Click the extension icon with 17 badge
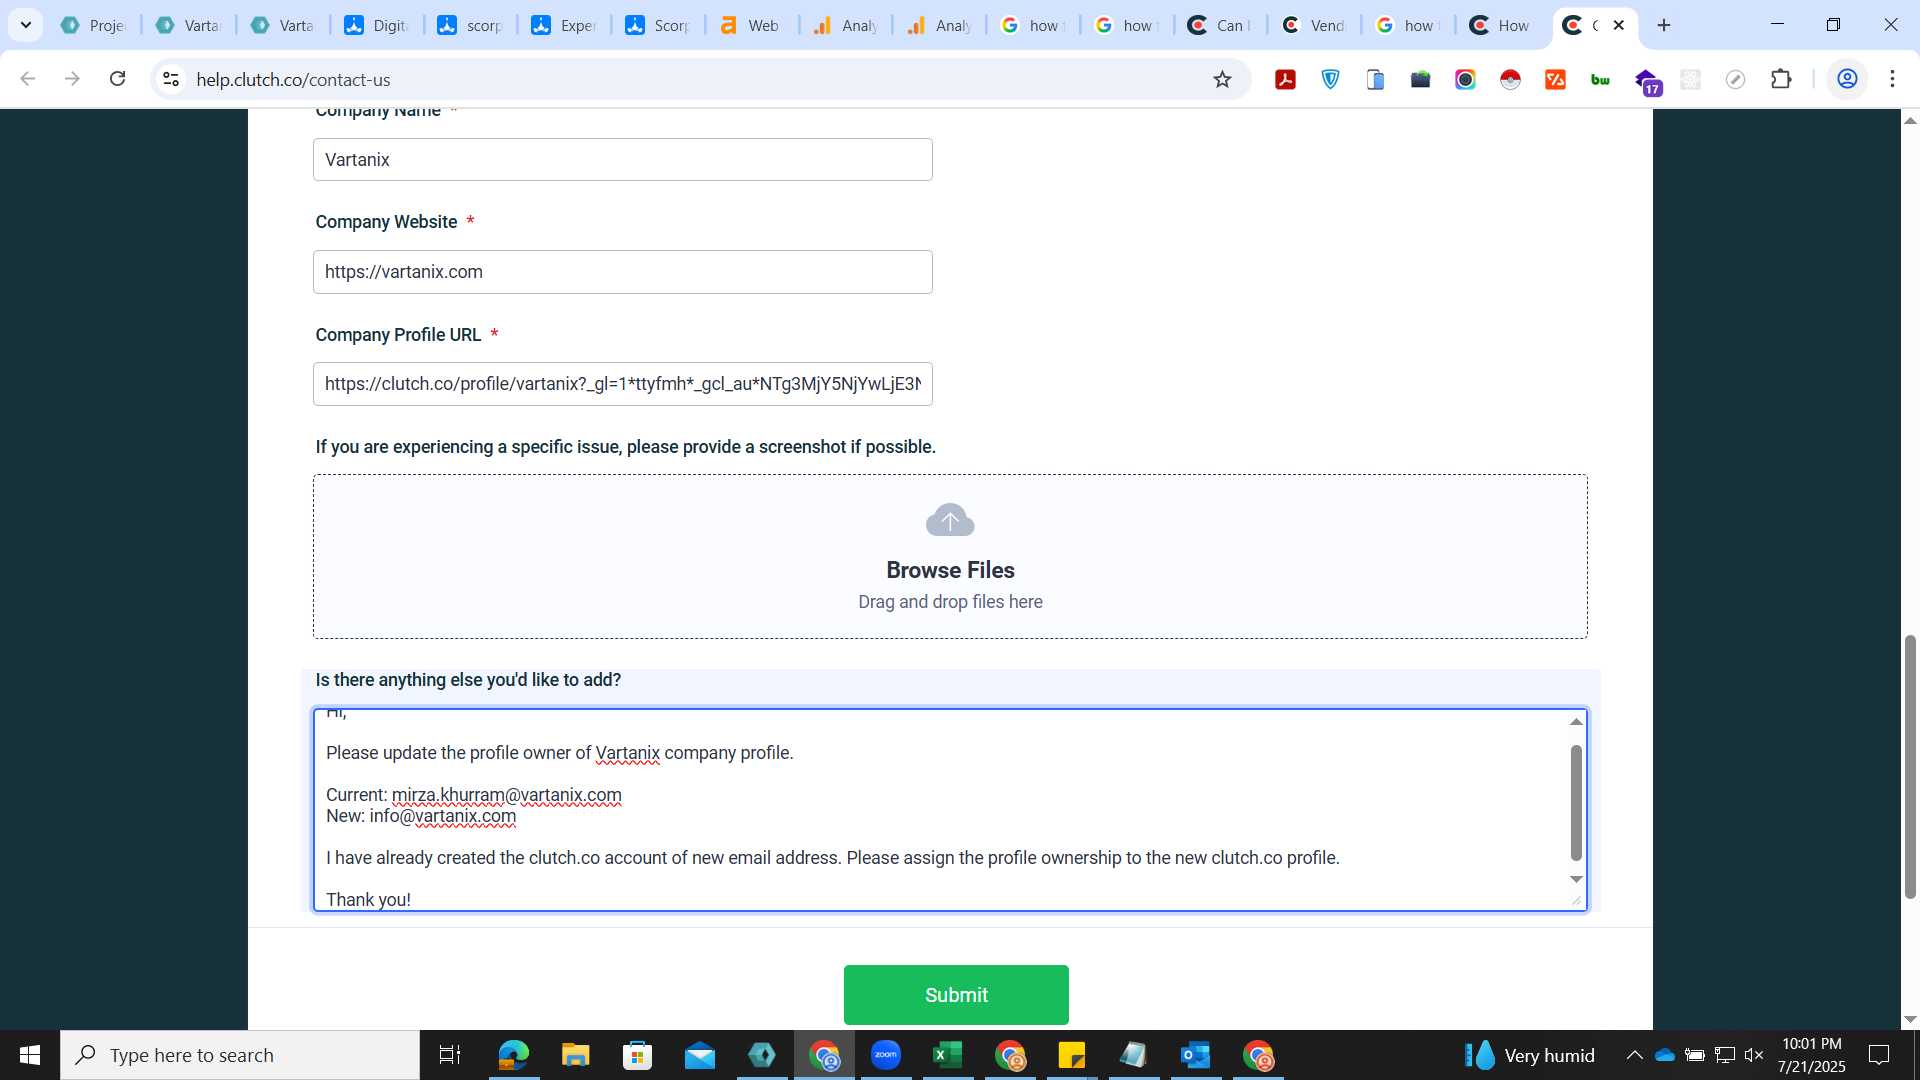The height and width of the screenshot is (1080, 1920). click(1647, 81)
